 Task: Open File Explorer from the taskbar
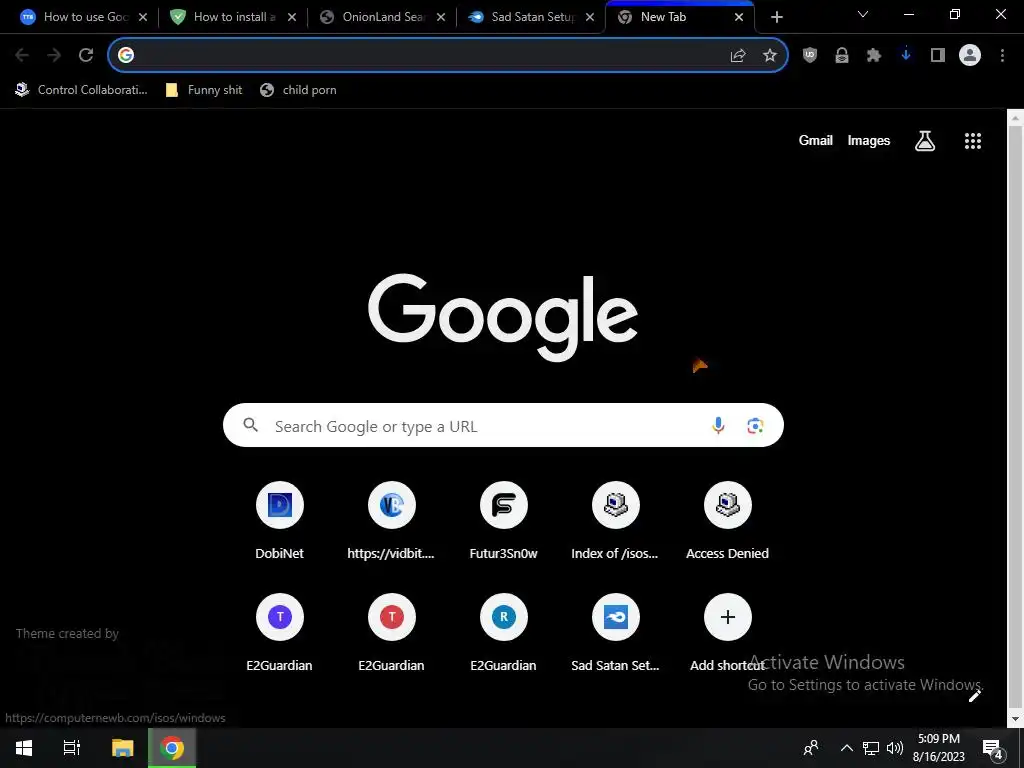[x=122, y=748]
